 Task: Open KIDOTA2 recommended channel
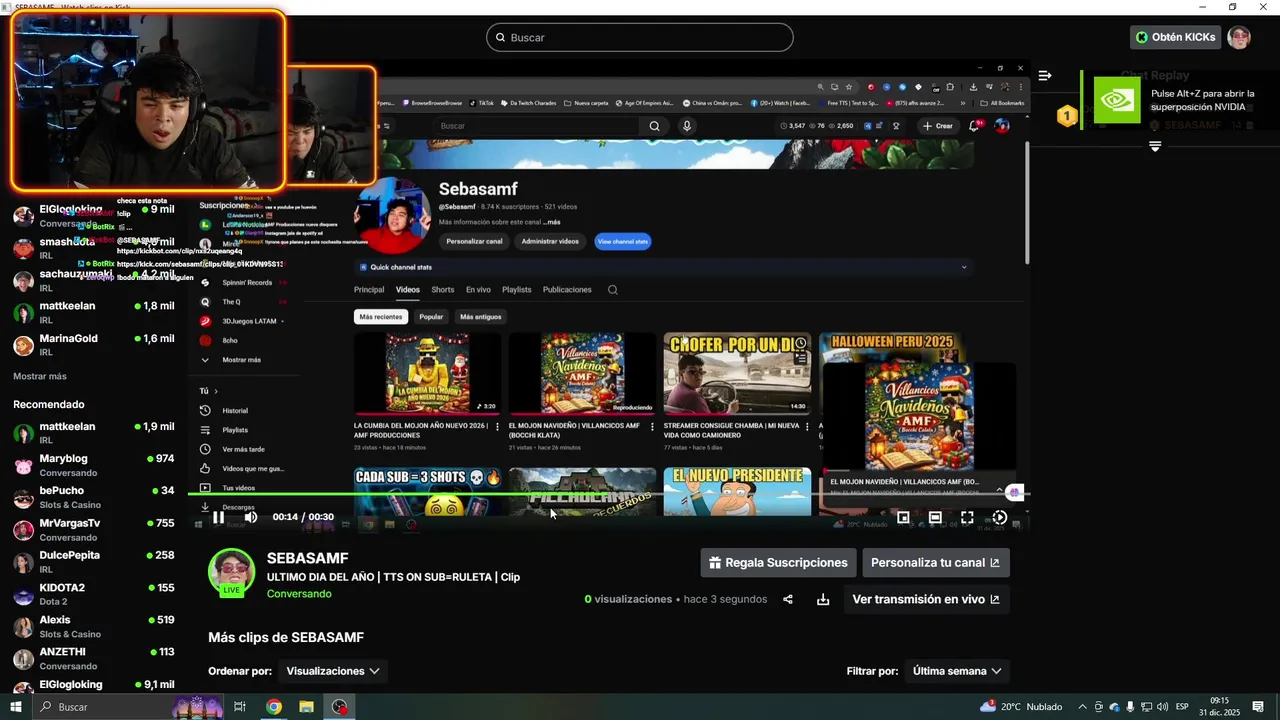pyautogui.click(x=94, y=594)
